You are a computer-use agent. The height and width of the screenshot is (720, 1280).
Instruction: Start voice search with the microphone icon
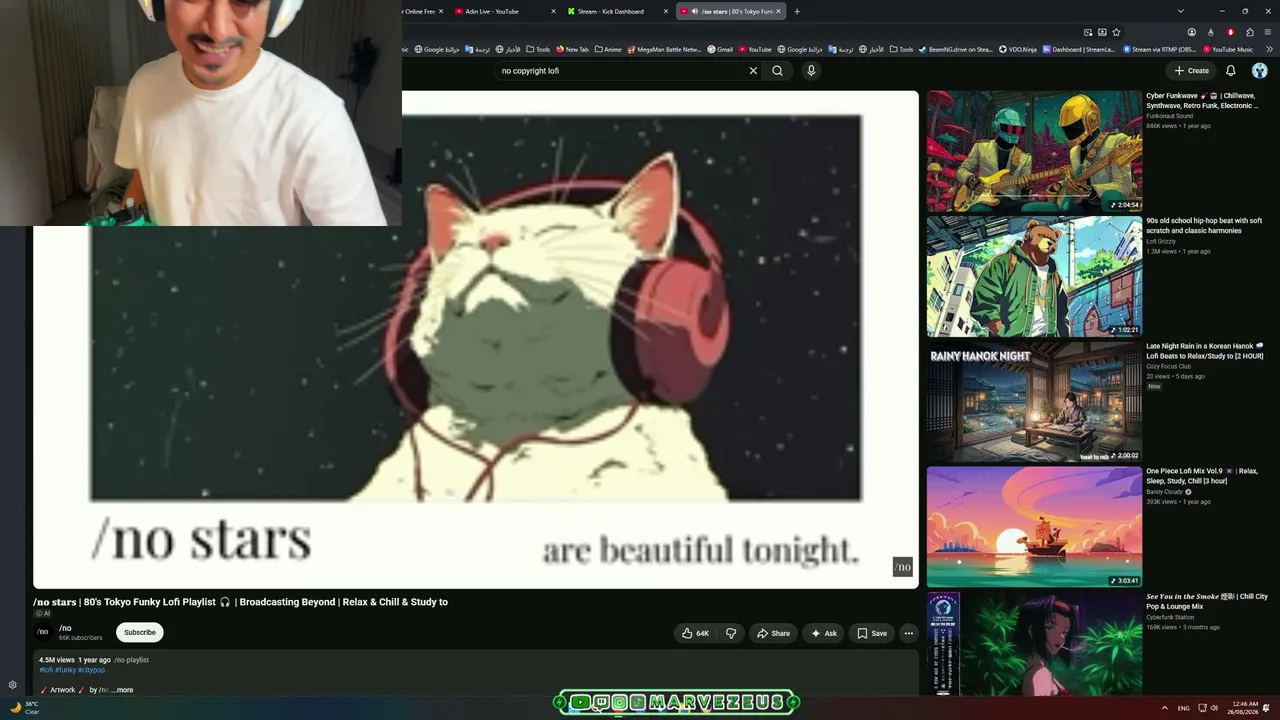(x=811, y=71)
